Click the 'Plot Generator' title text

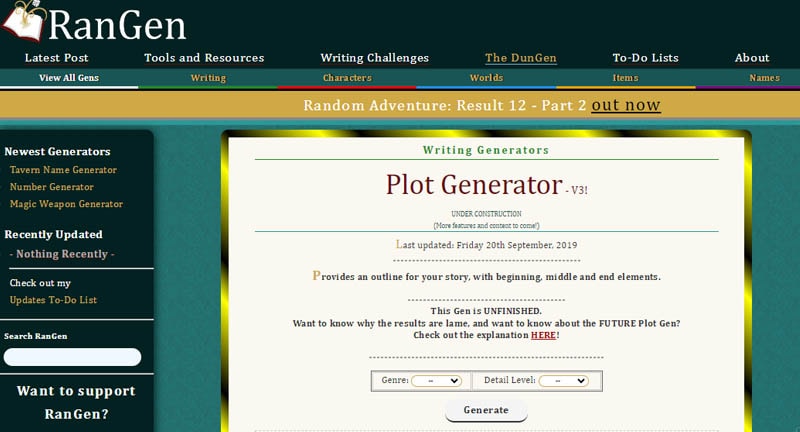474,185
